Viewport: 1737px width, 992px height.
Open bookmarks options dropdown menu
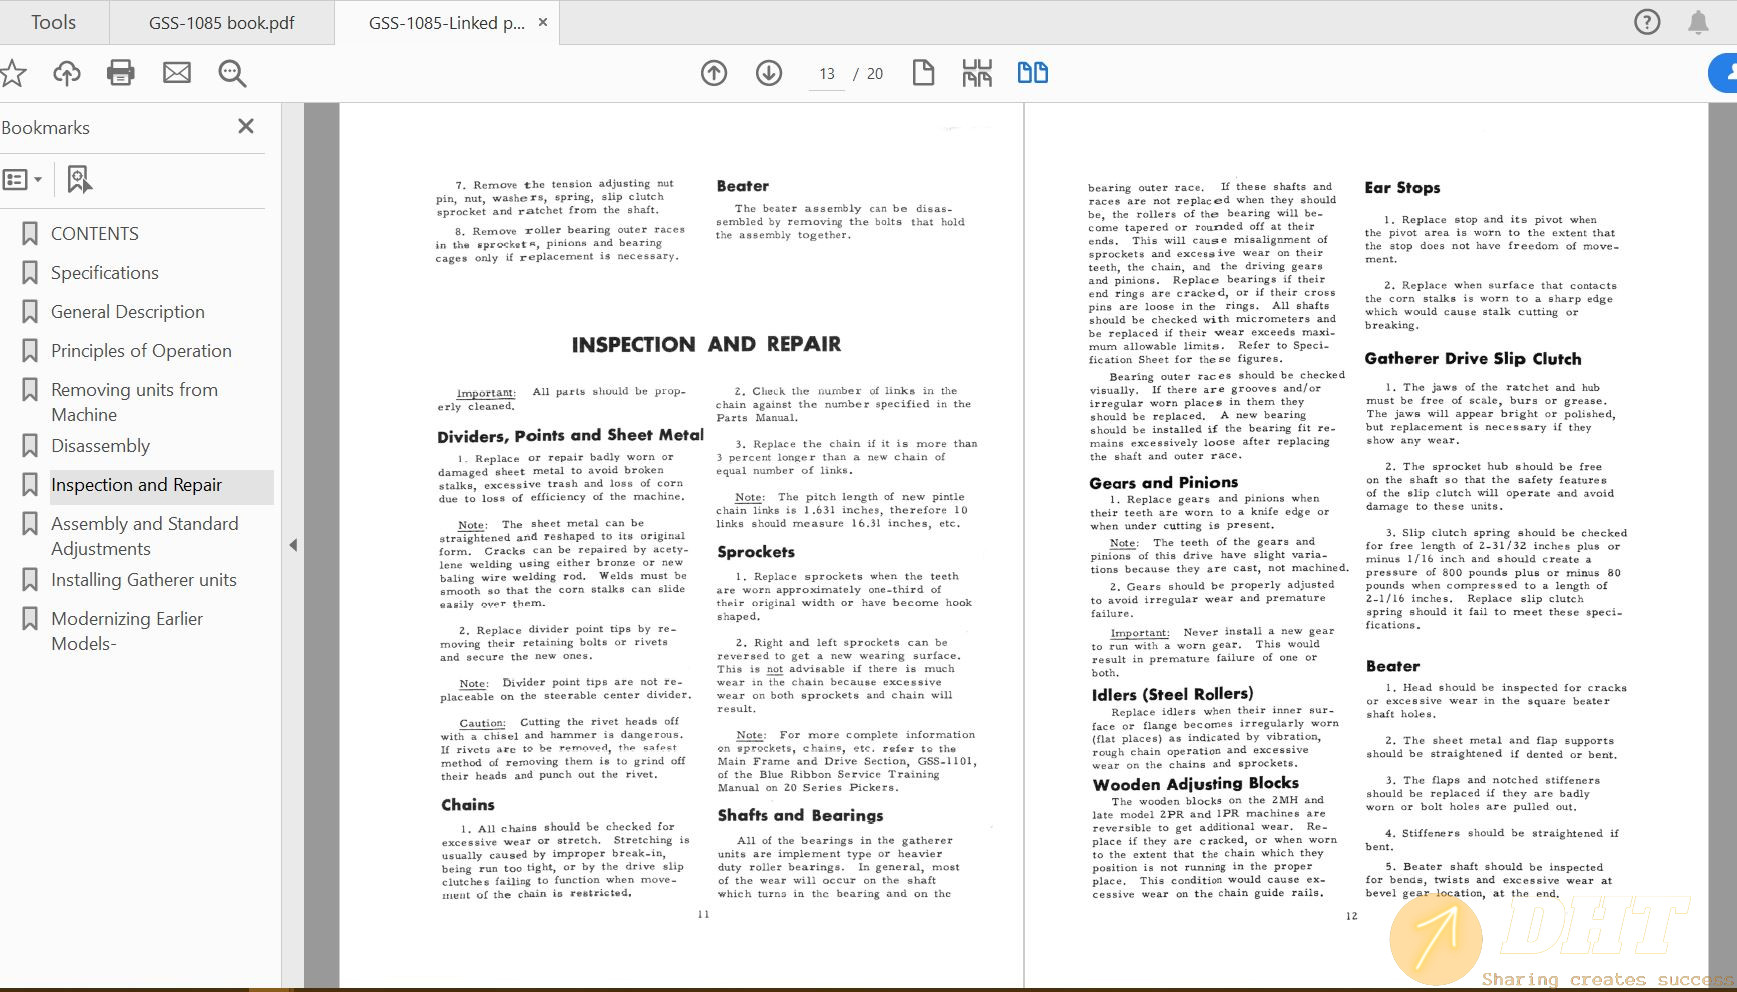coord(22,180)
